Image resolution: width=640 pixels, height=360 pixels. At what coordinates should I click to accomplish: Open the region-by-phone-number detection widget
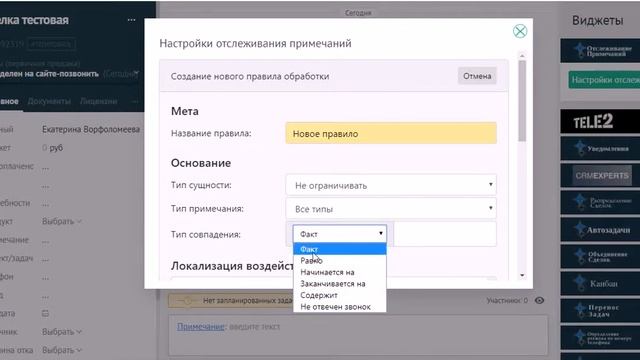click(600, 338)
